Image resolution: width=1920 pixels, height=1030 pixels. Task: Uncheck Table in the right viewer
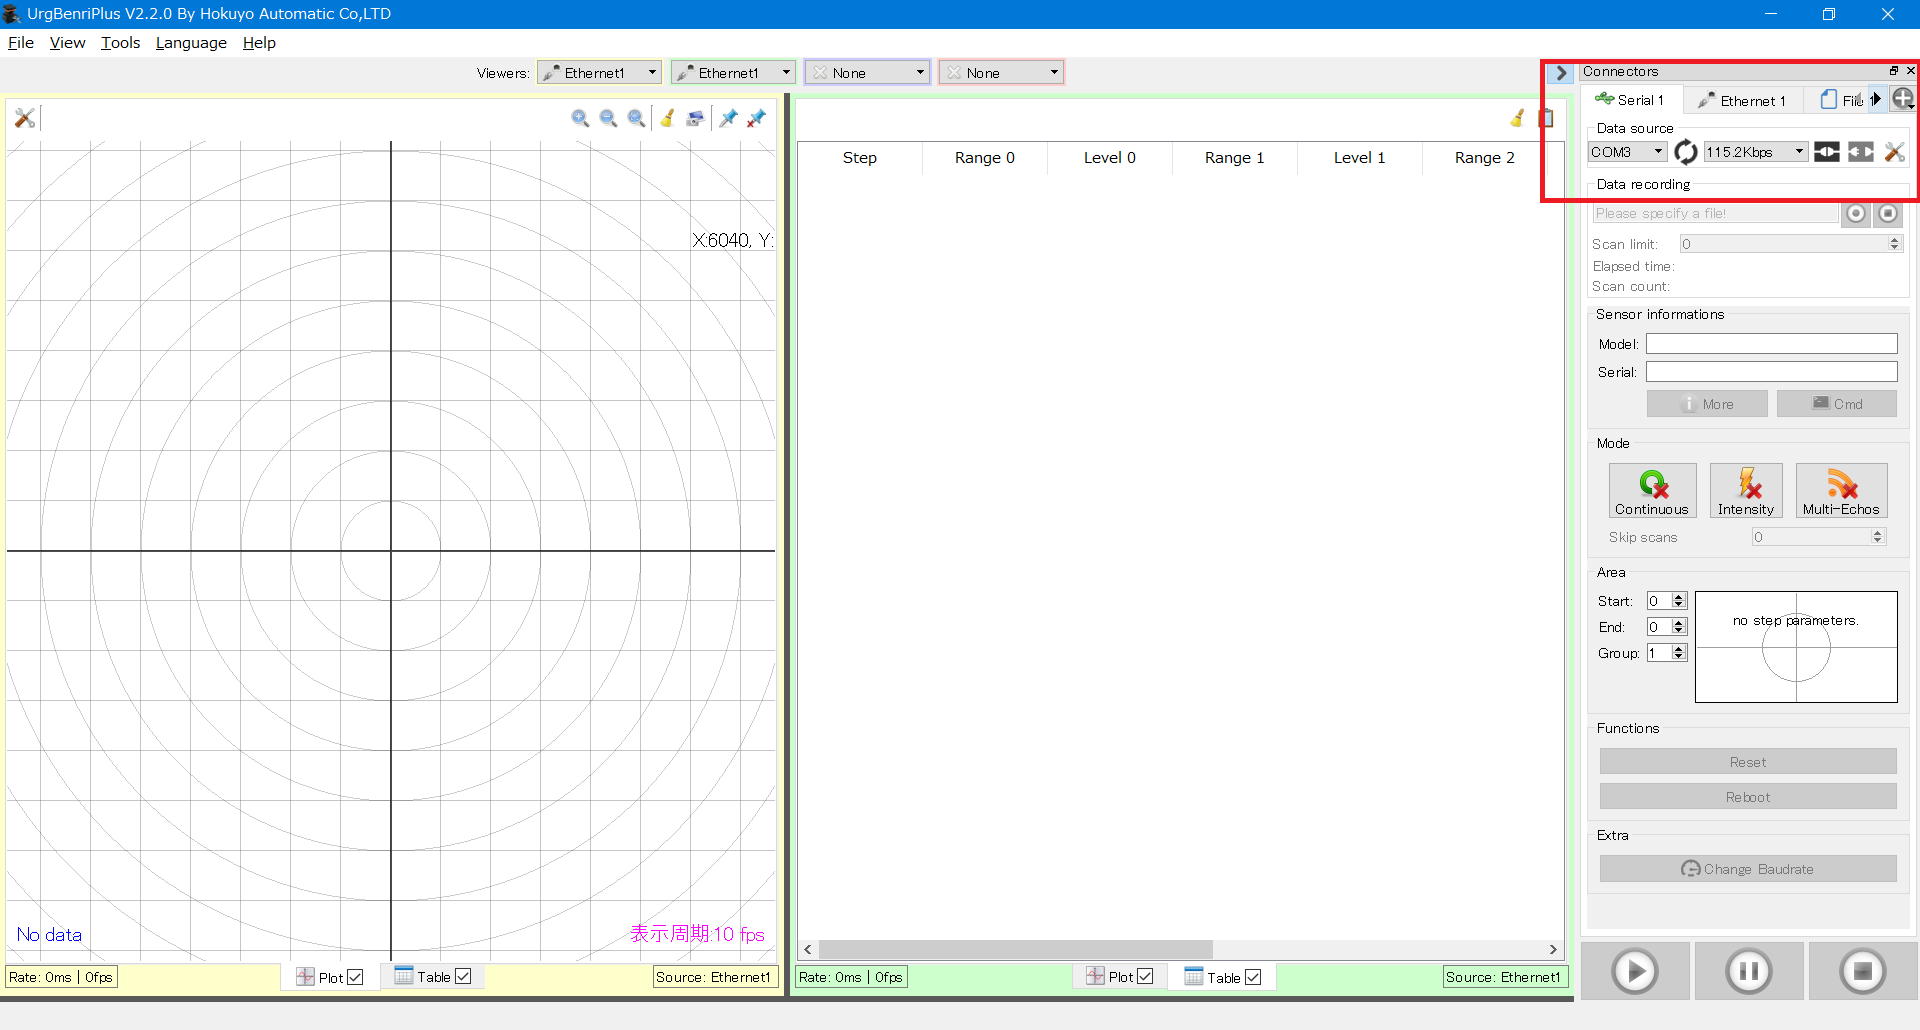click(x=1253, y=977)
